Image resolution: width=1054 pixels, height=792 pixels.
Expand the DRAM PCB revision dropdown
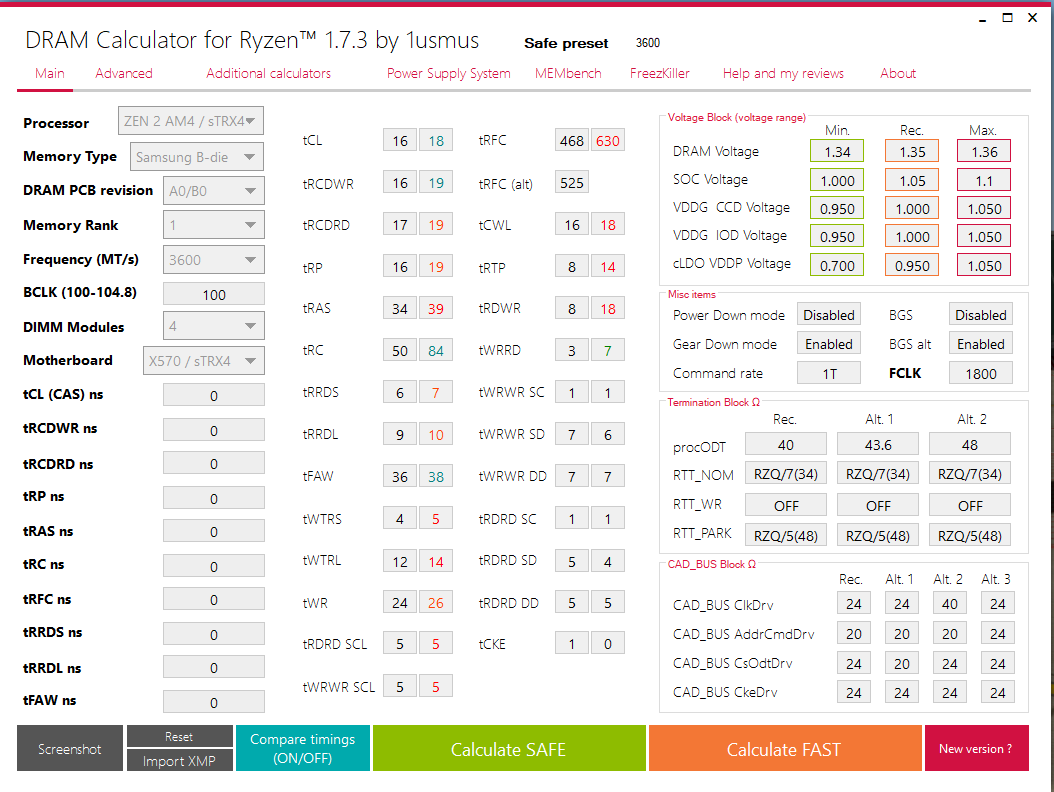coord(214,191)
